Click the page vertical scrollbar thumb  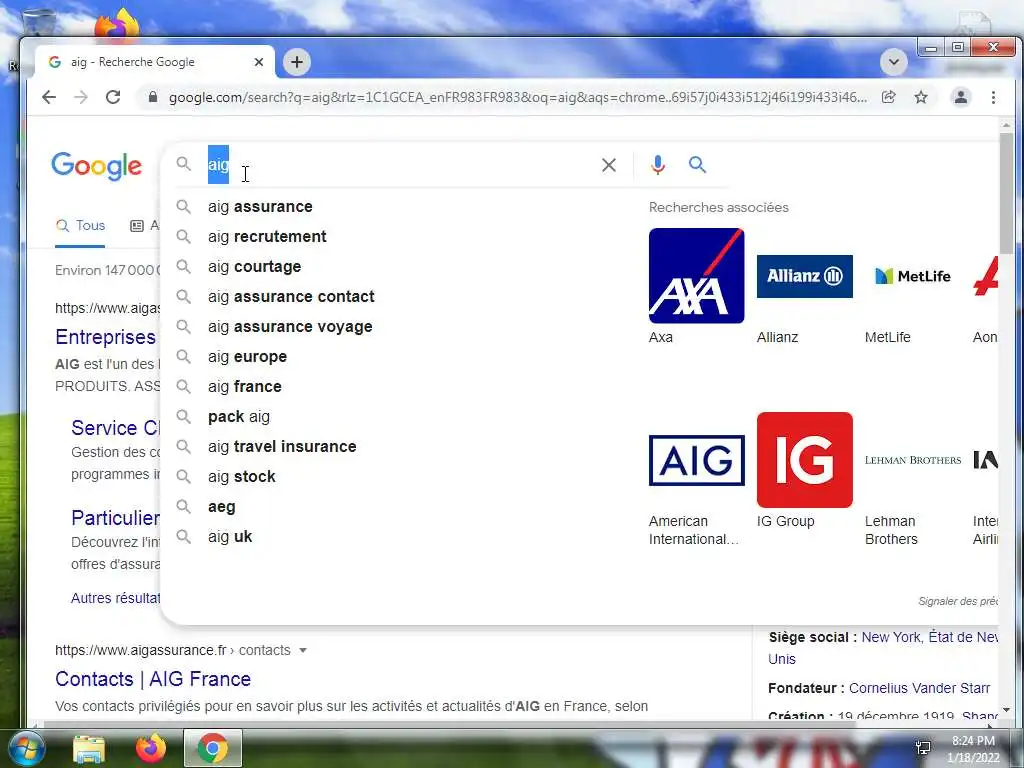(x=1006, y=193)
